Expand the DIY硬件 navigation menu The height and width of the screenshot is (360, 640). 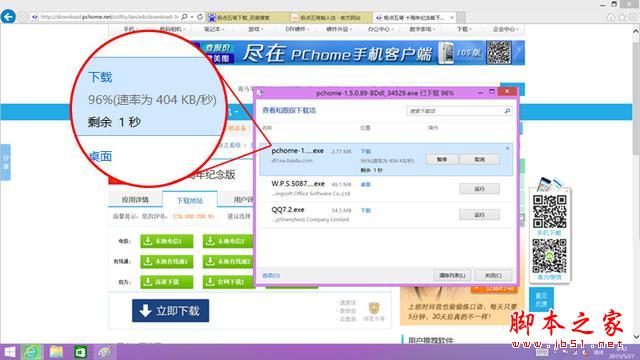coord(297,29)
